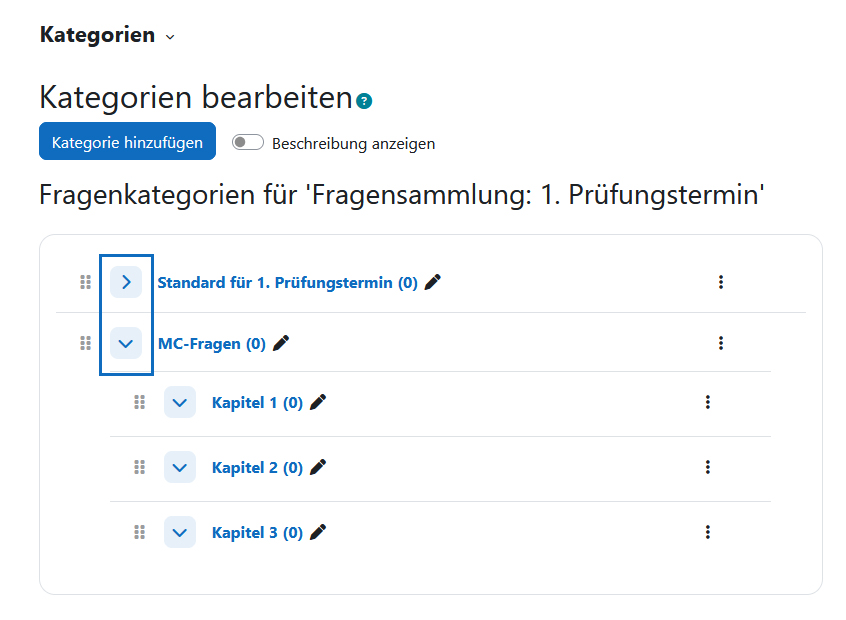Grab drag handle for Kapitel 1
This screenshot has height=620, width=846.
[139, 403]
